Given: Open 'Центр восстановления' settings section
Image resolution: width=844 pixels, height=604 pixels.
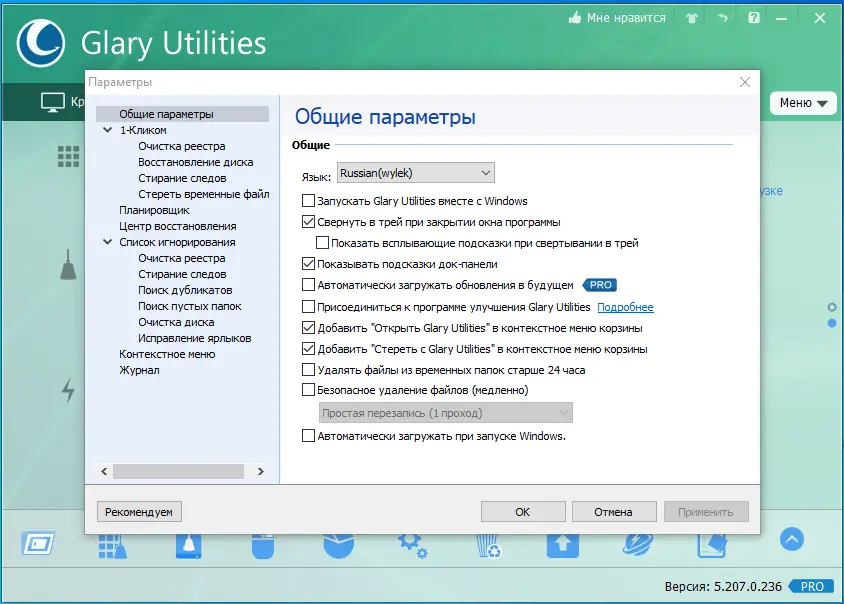Looking at the screenshot, I should coord(178,226).
